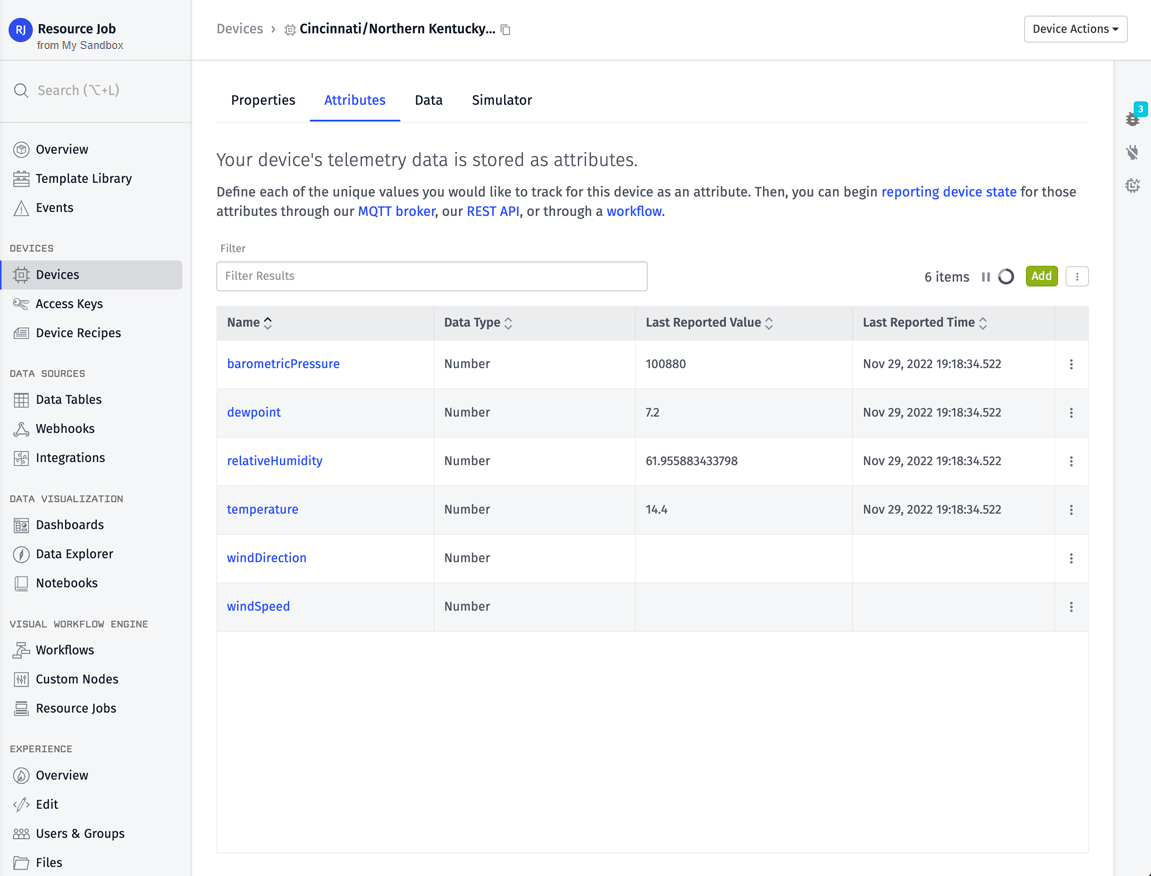The image size is (1151, 876).
Task: Pause the attribute list auto-refresh
Action: (x=986, y=277)
